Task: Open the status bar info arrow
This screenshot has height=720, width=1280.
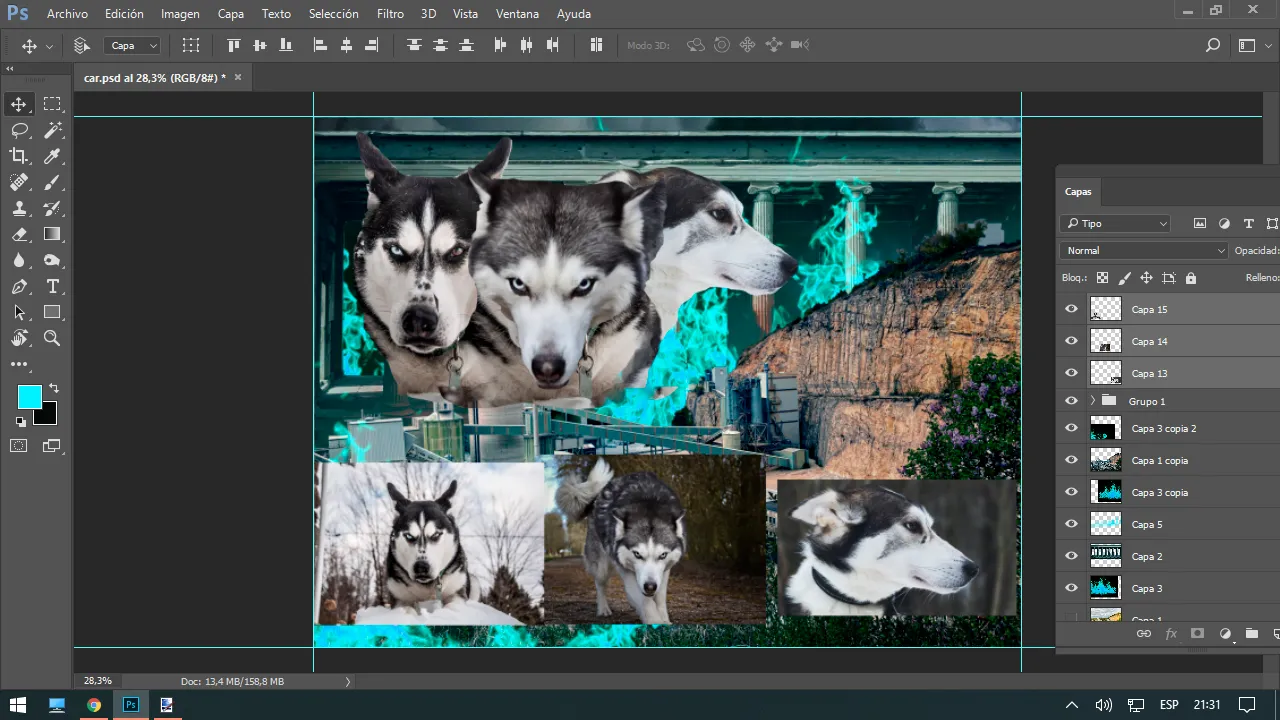Action: tap(348, 681)
